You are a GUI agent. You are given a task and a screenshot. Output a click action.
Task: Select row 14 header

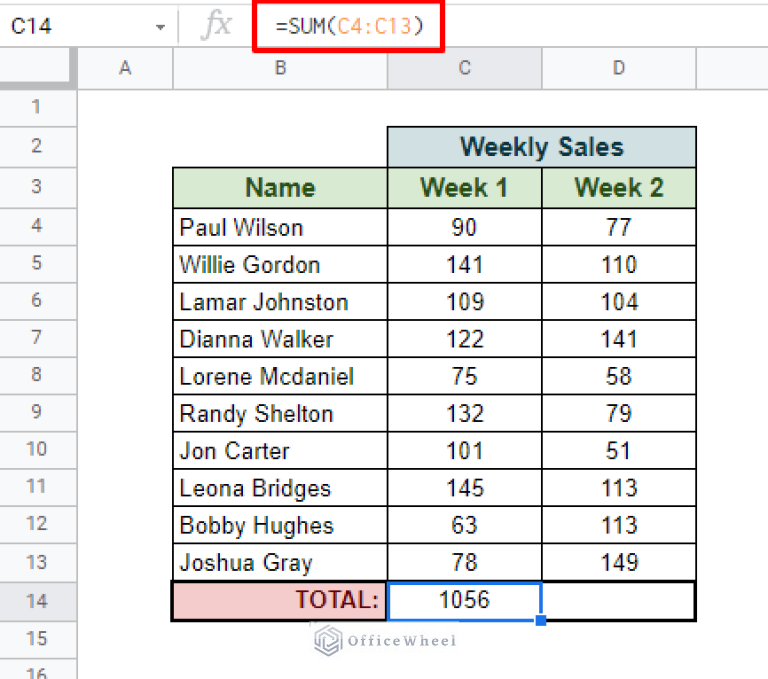click(38, 600)
